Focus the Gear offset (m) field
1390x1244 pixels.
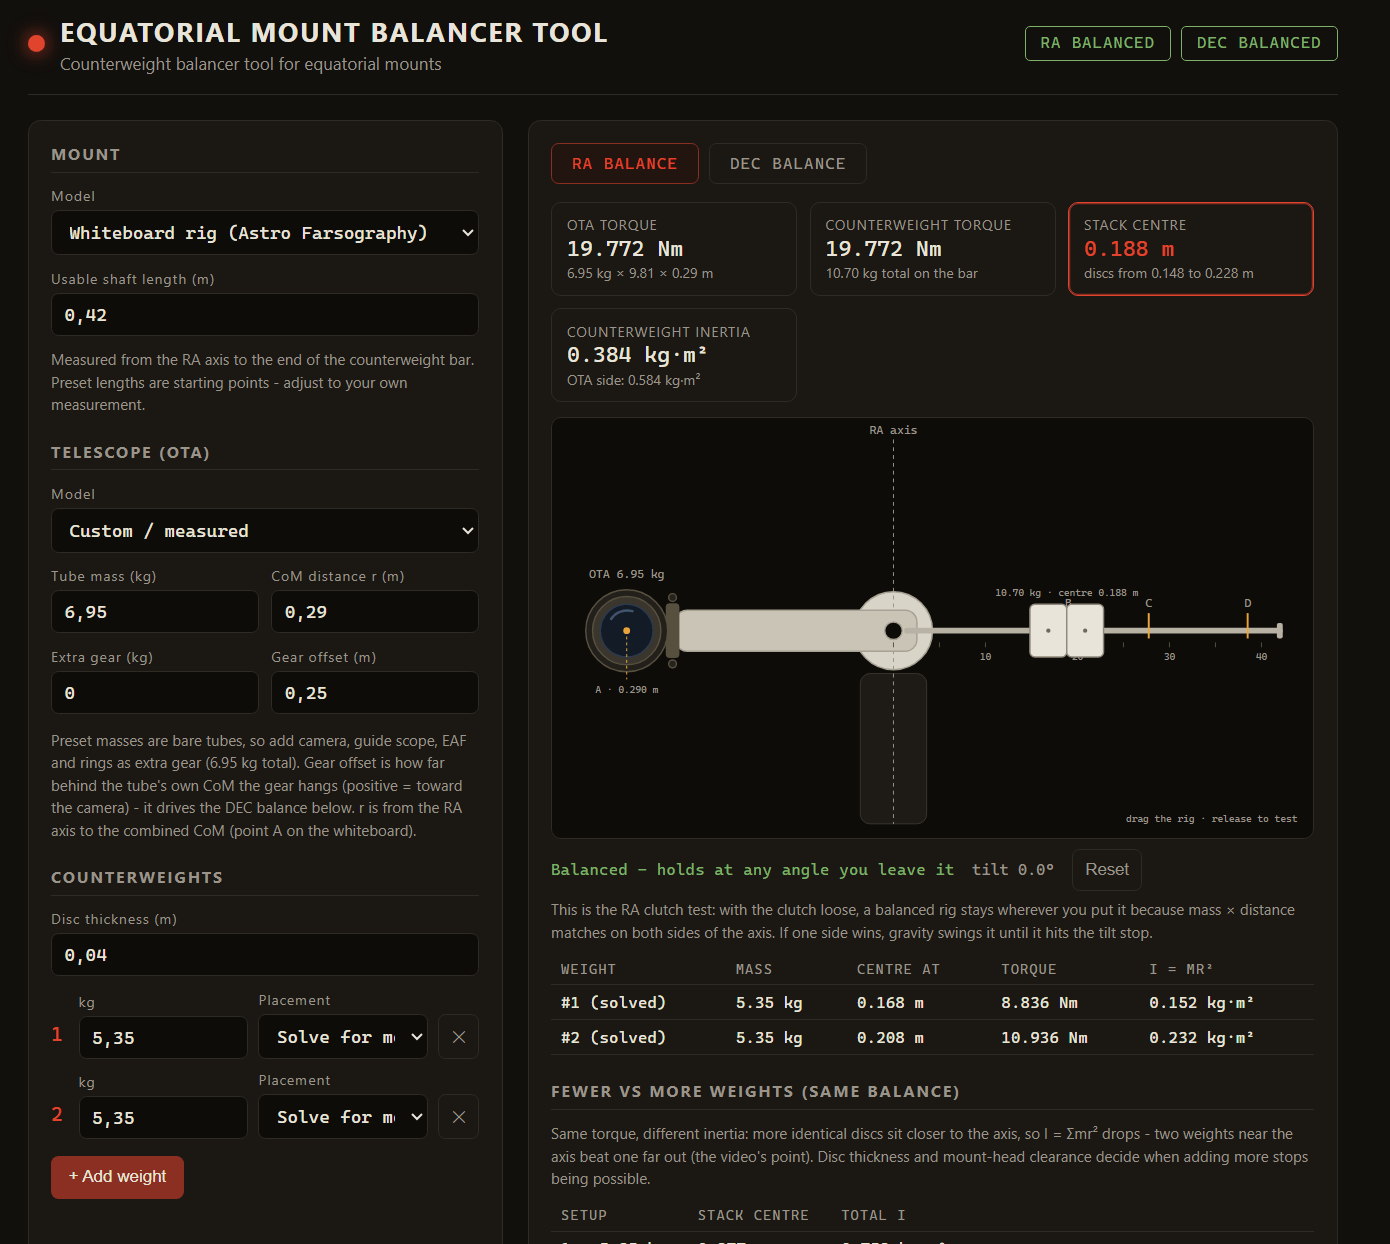(x=375, y=693)
